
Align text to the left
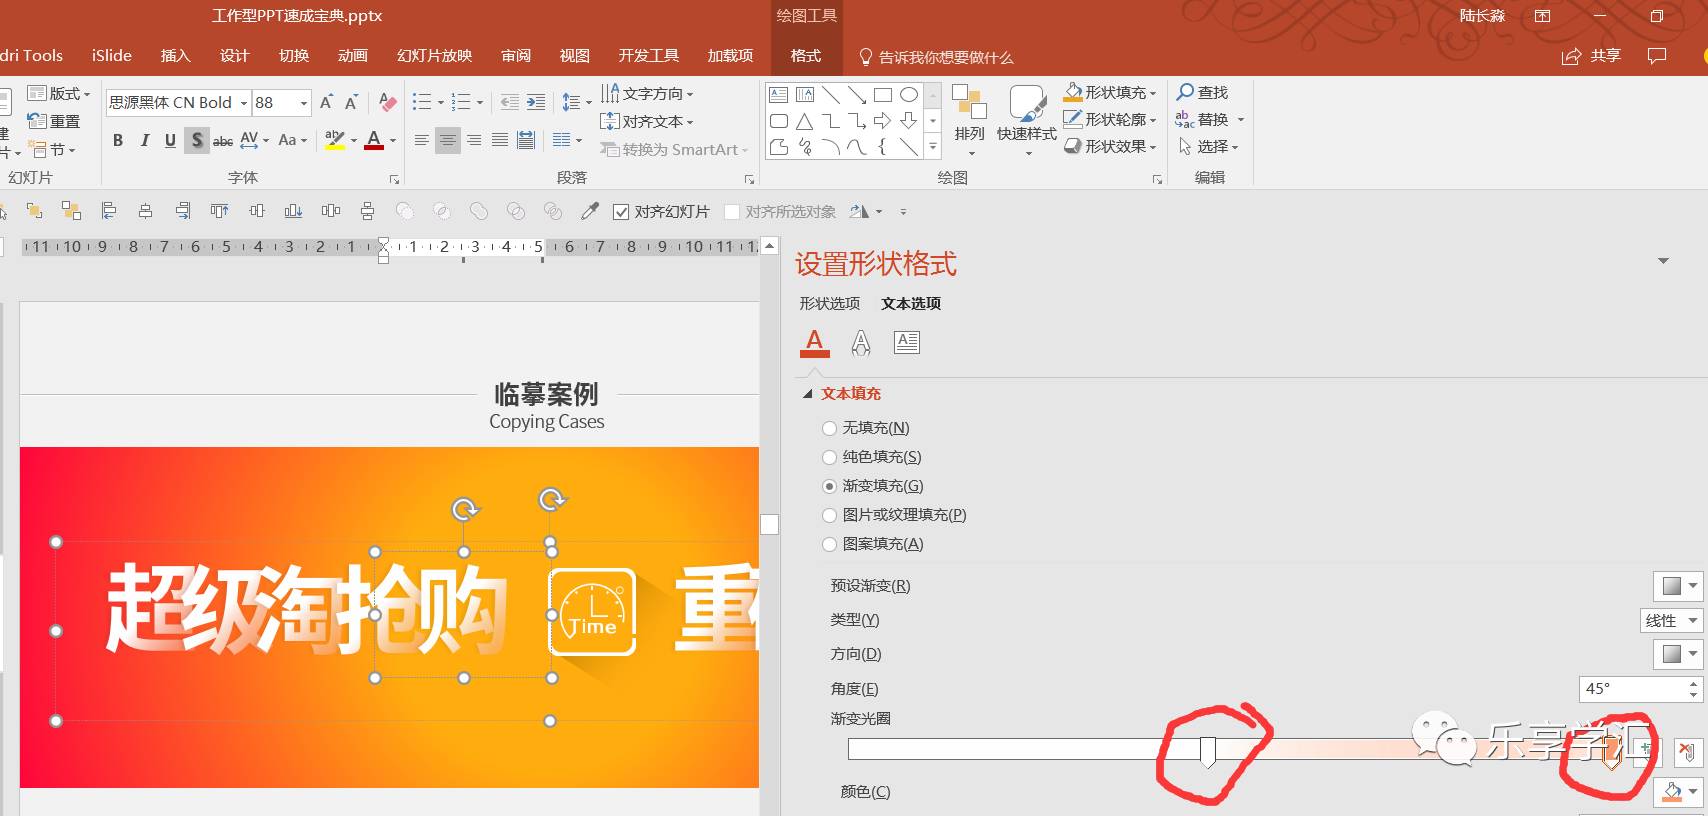(x=422, y=140)
